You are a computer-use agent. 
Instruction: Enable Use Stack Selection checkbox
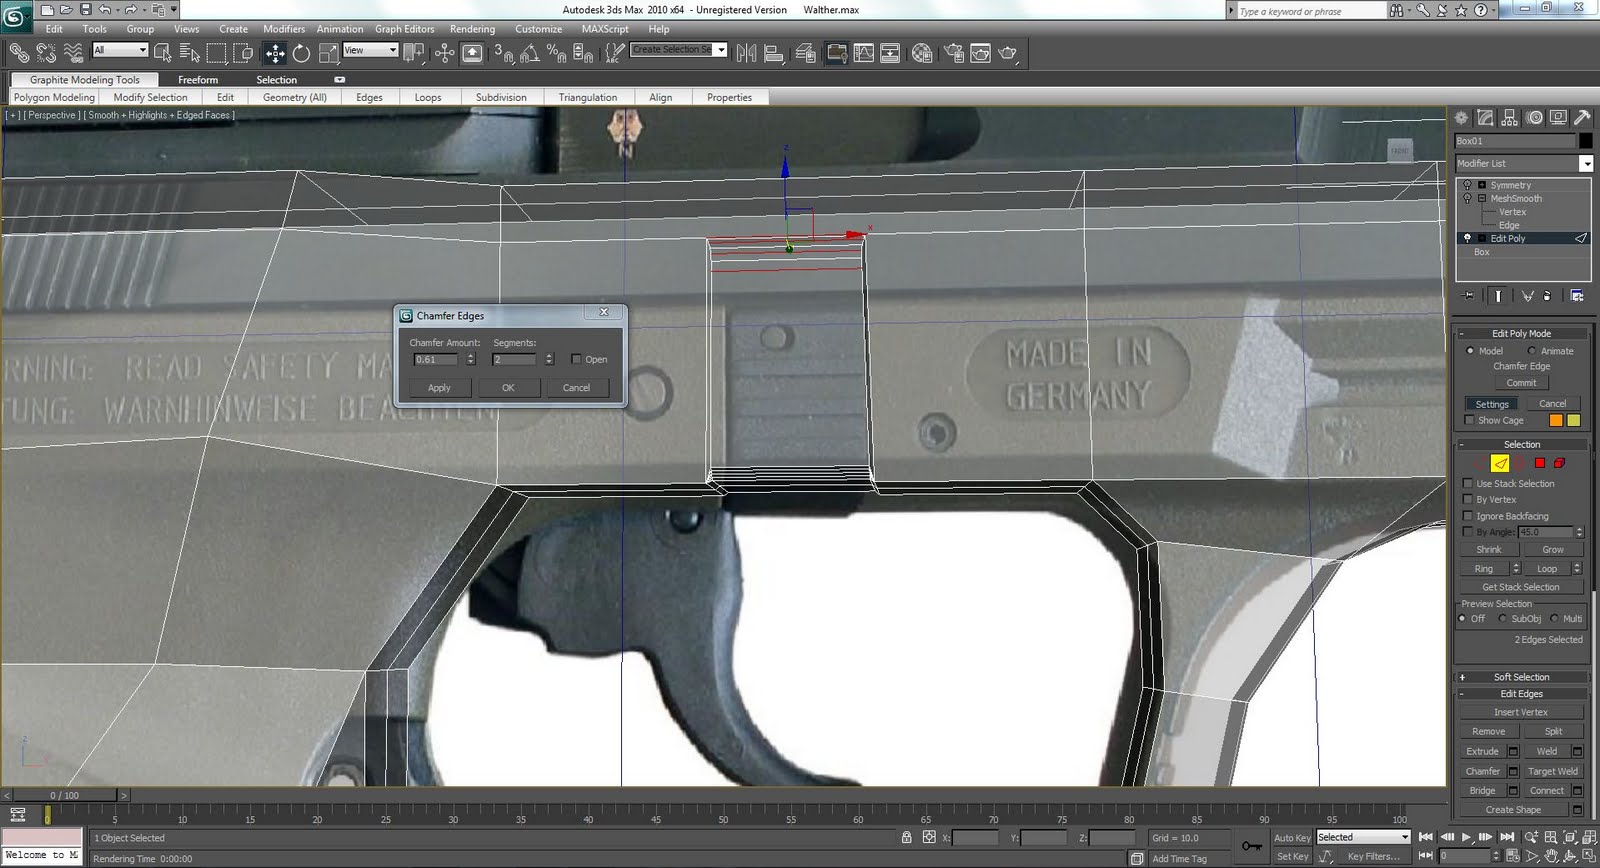(1468, 484)
